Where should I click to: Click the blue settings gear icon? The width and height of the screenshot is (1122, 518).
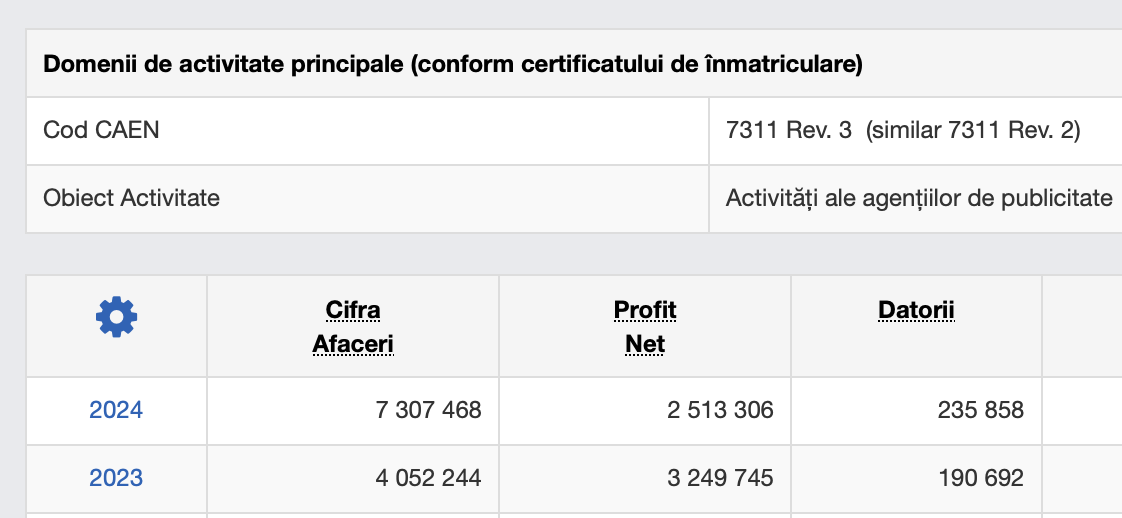(x=117, y=317)
